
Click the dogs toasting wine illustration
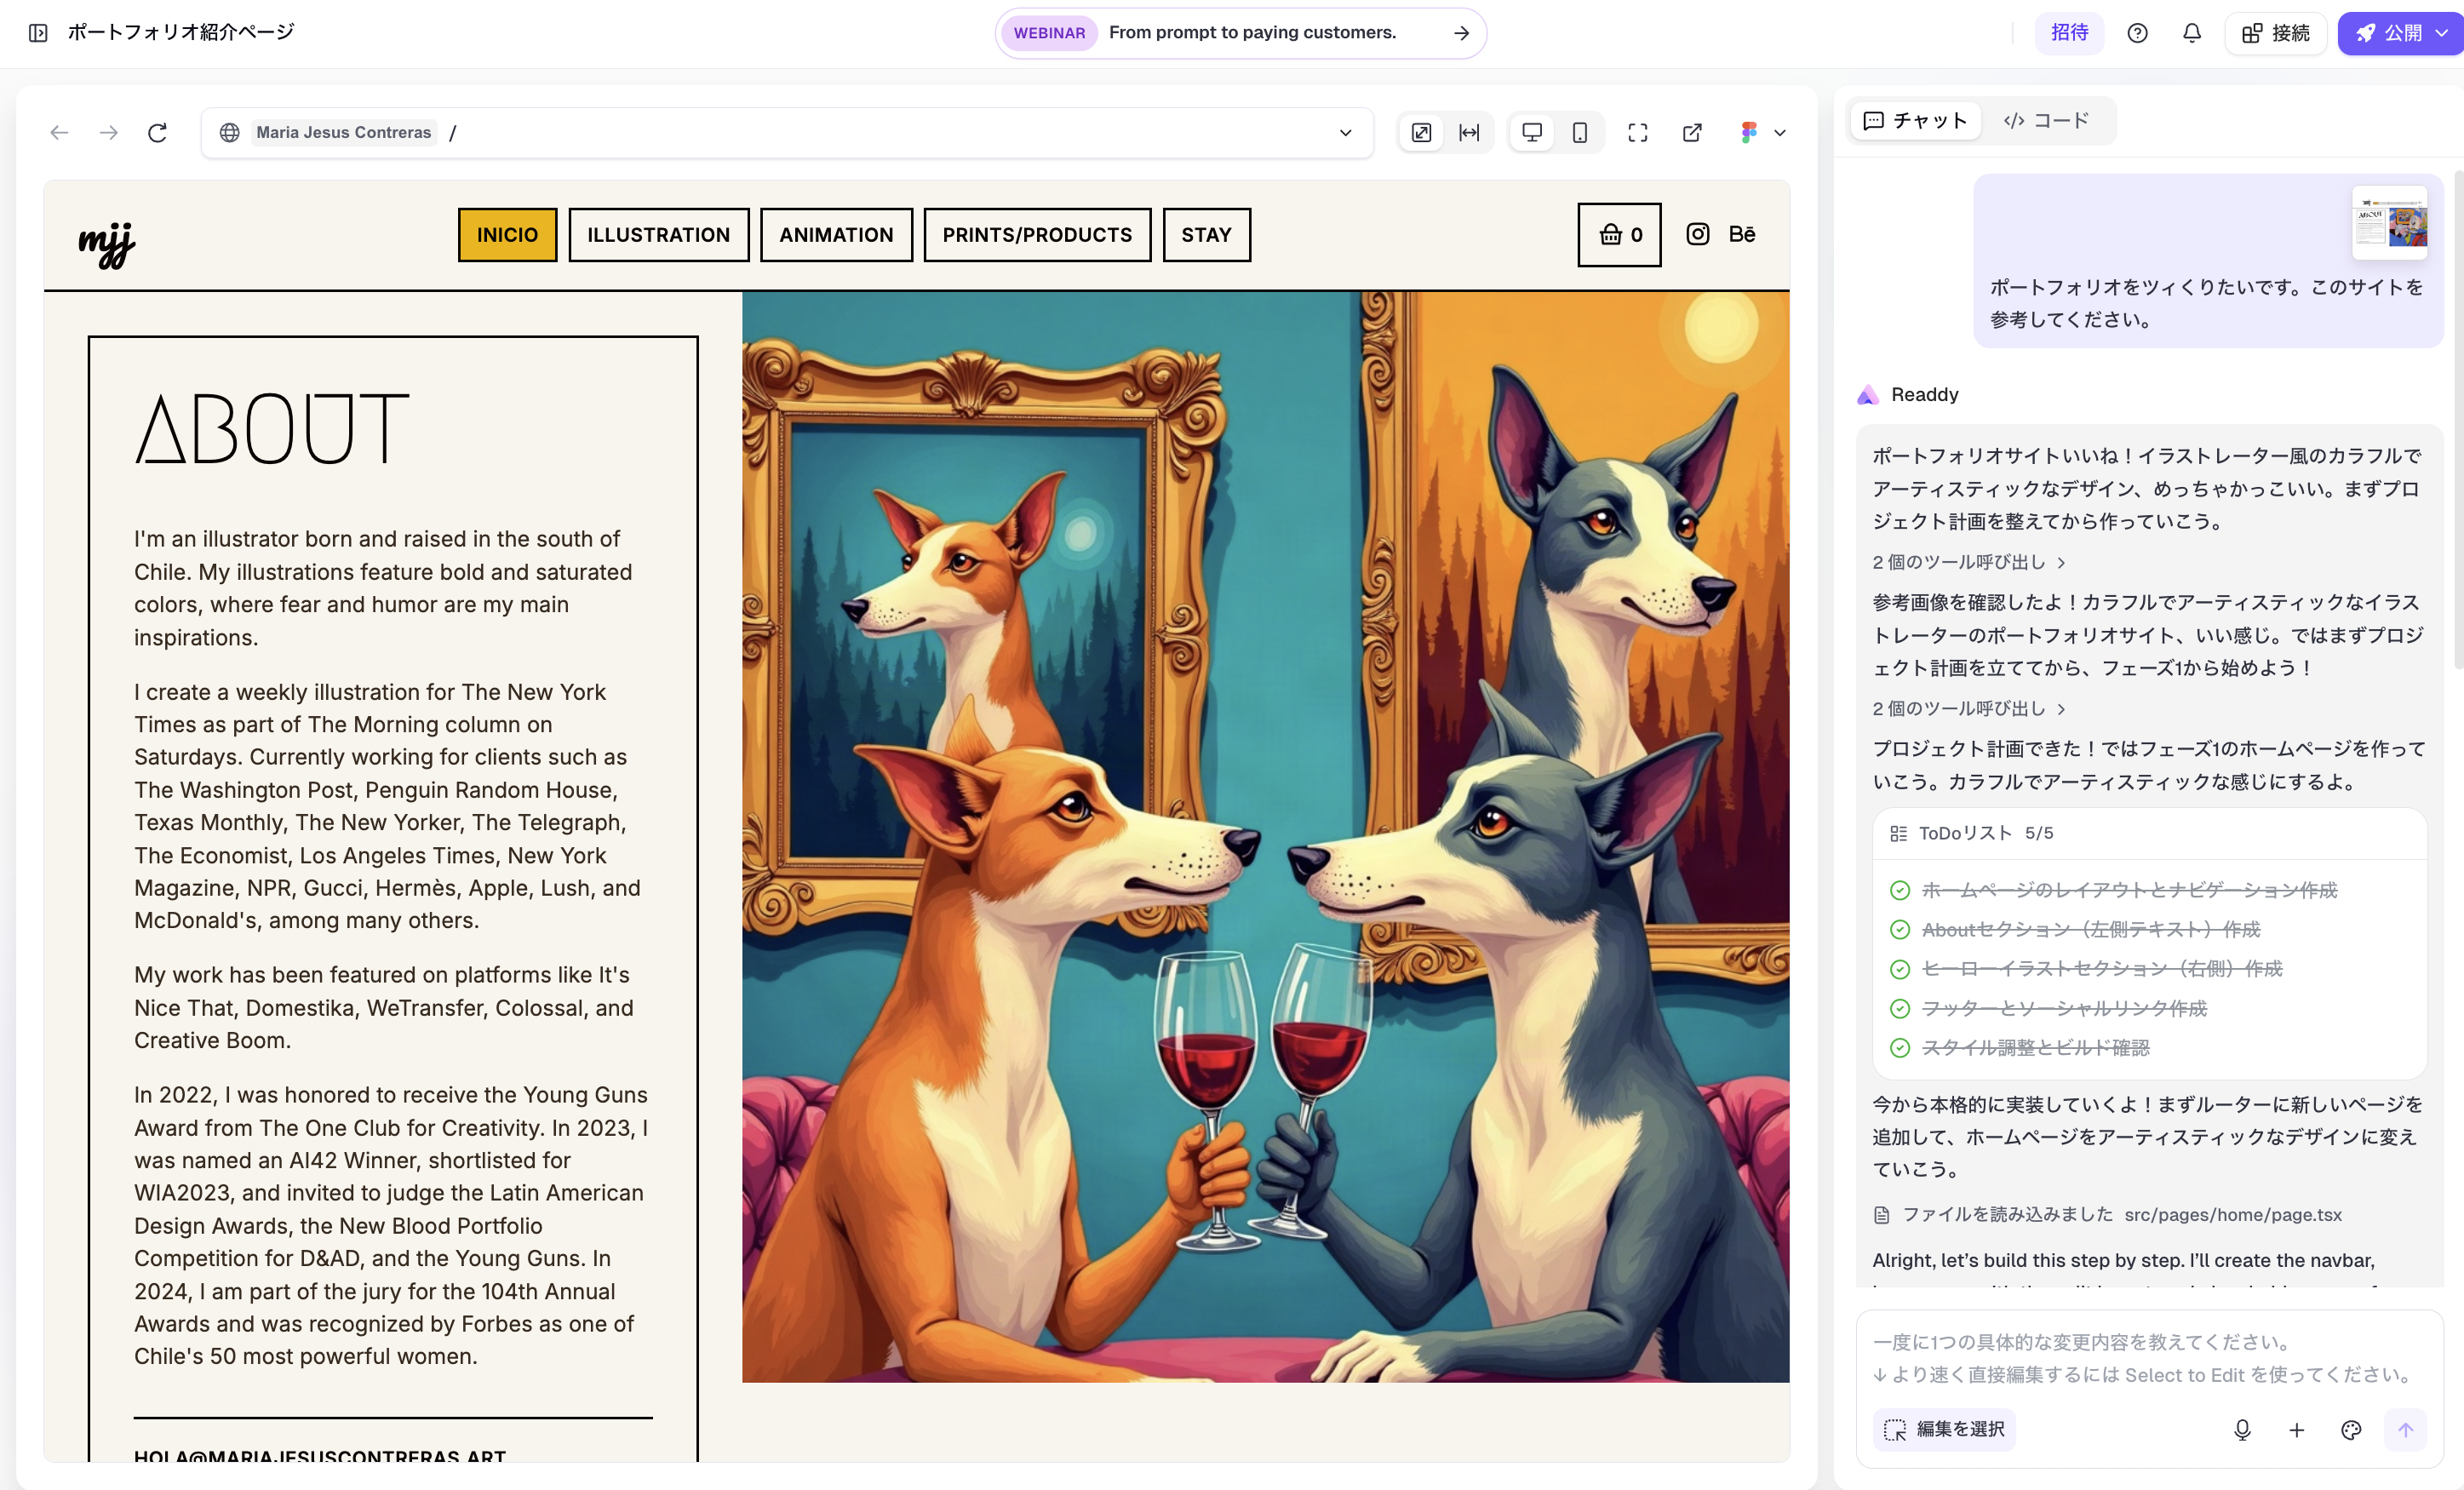1265,837
